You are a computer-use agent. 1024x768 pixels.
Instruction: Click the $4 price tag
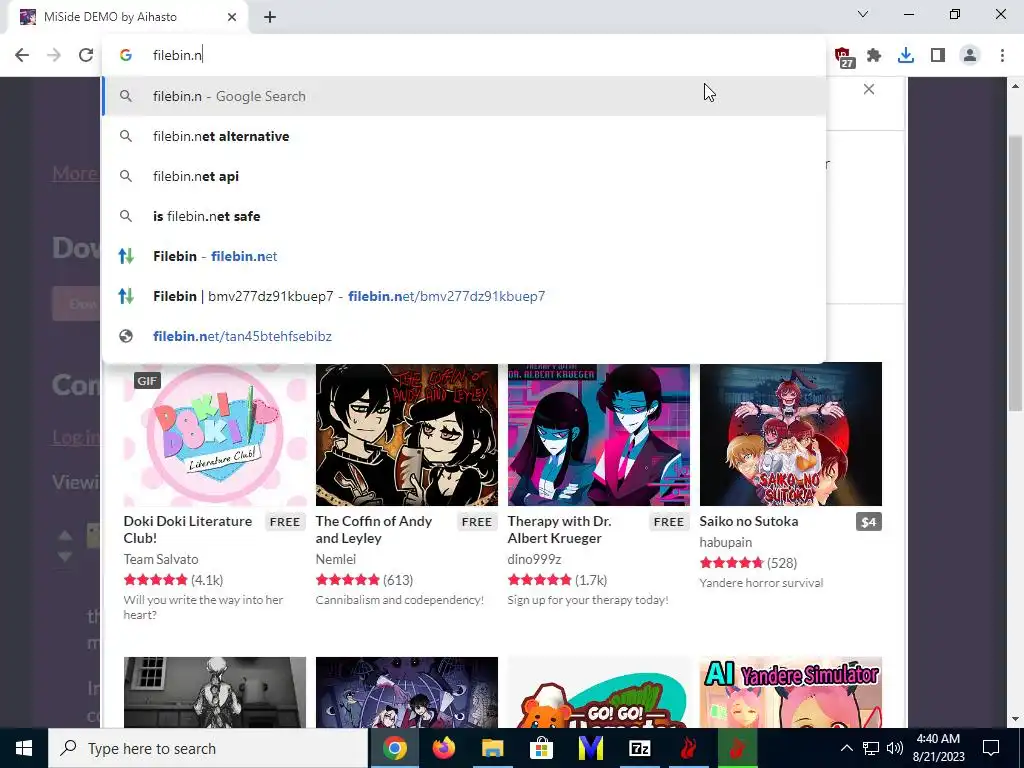click(x=869, y=522)
